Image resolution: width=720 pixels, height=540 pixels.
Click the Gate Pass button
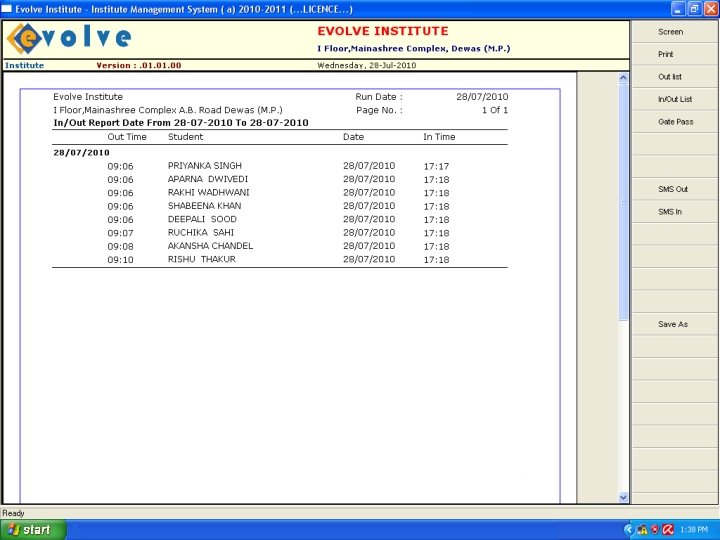[x=675, y=122]
